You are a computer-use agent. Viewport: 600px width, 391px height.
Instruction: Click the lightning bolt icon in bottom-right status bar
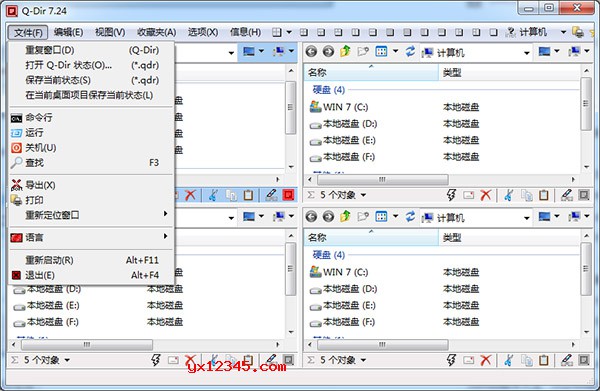pos(452,360)
